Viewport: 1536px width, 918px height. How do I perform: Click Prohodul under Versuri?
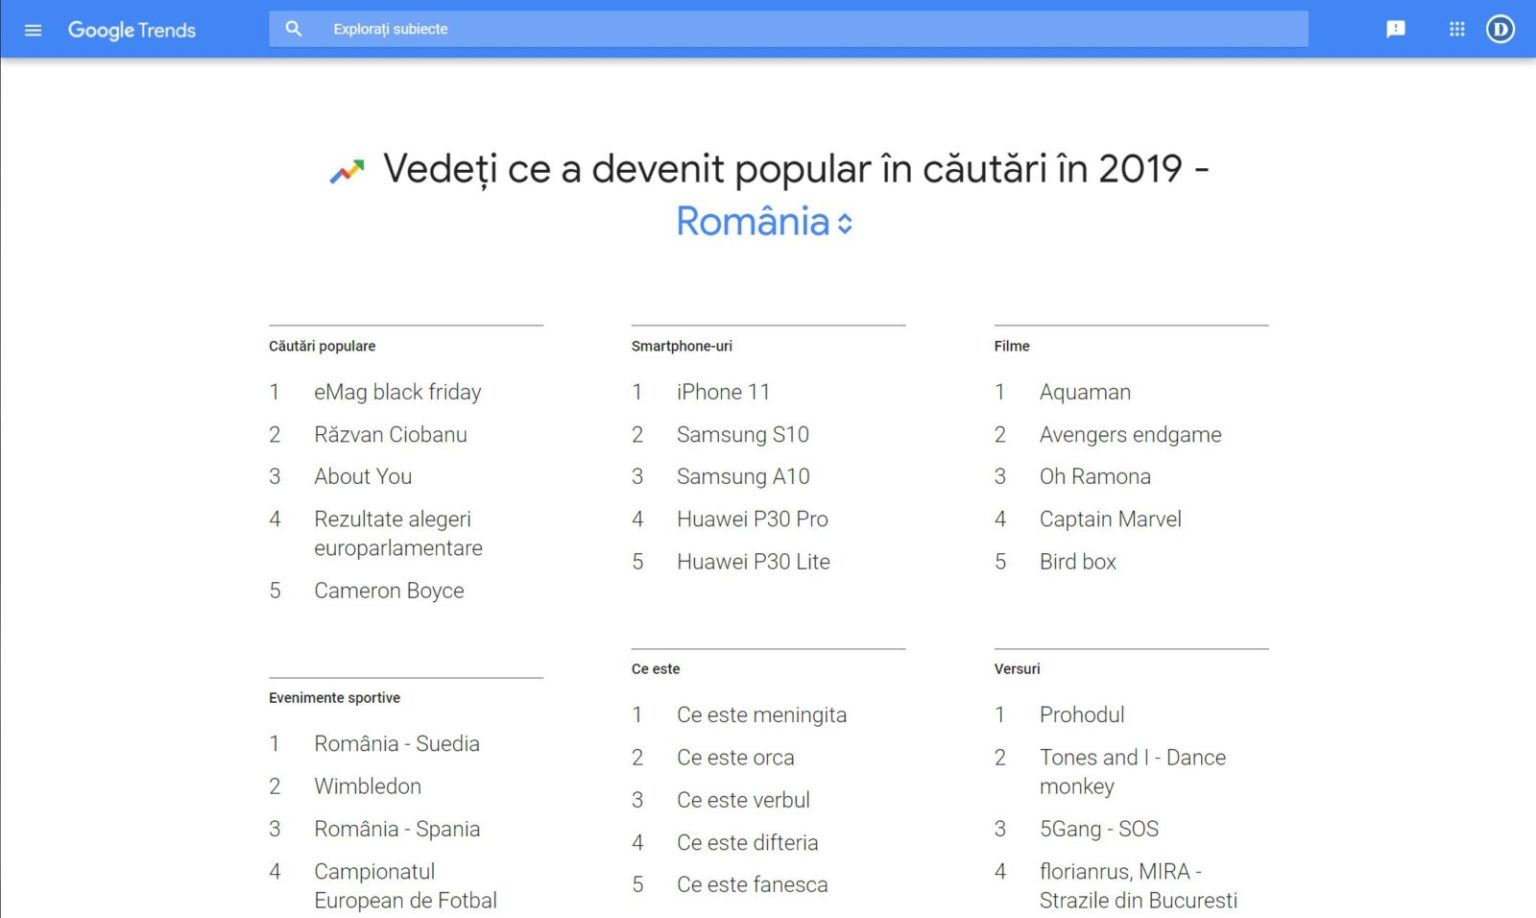pos(1081,715)
